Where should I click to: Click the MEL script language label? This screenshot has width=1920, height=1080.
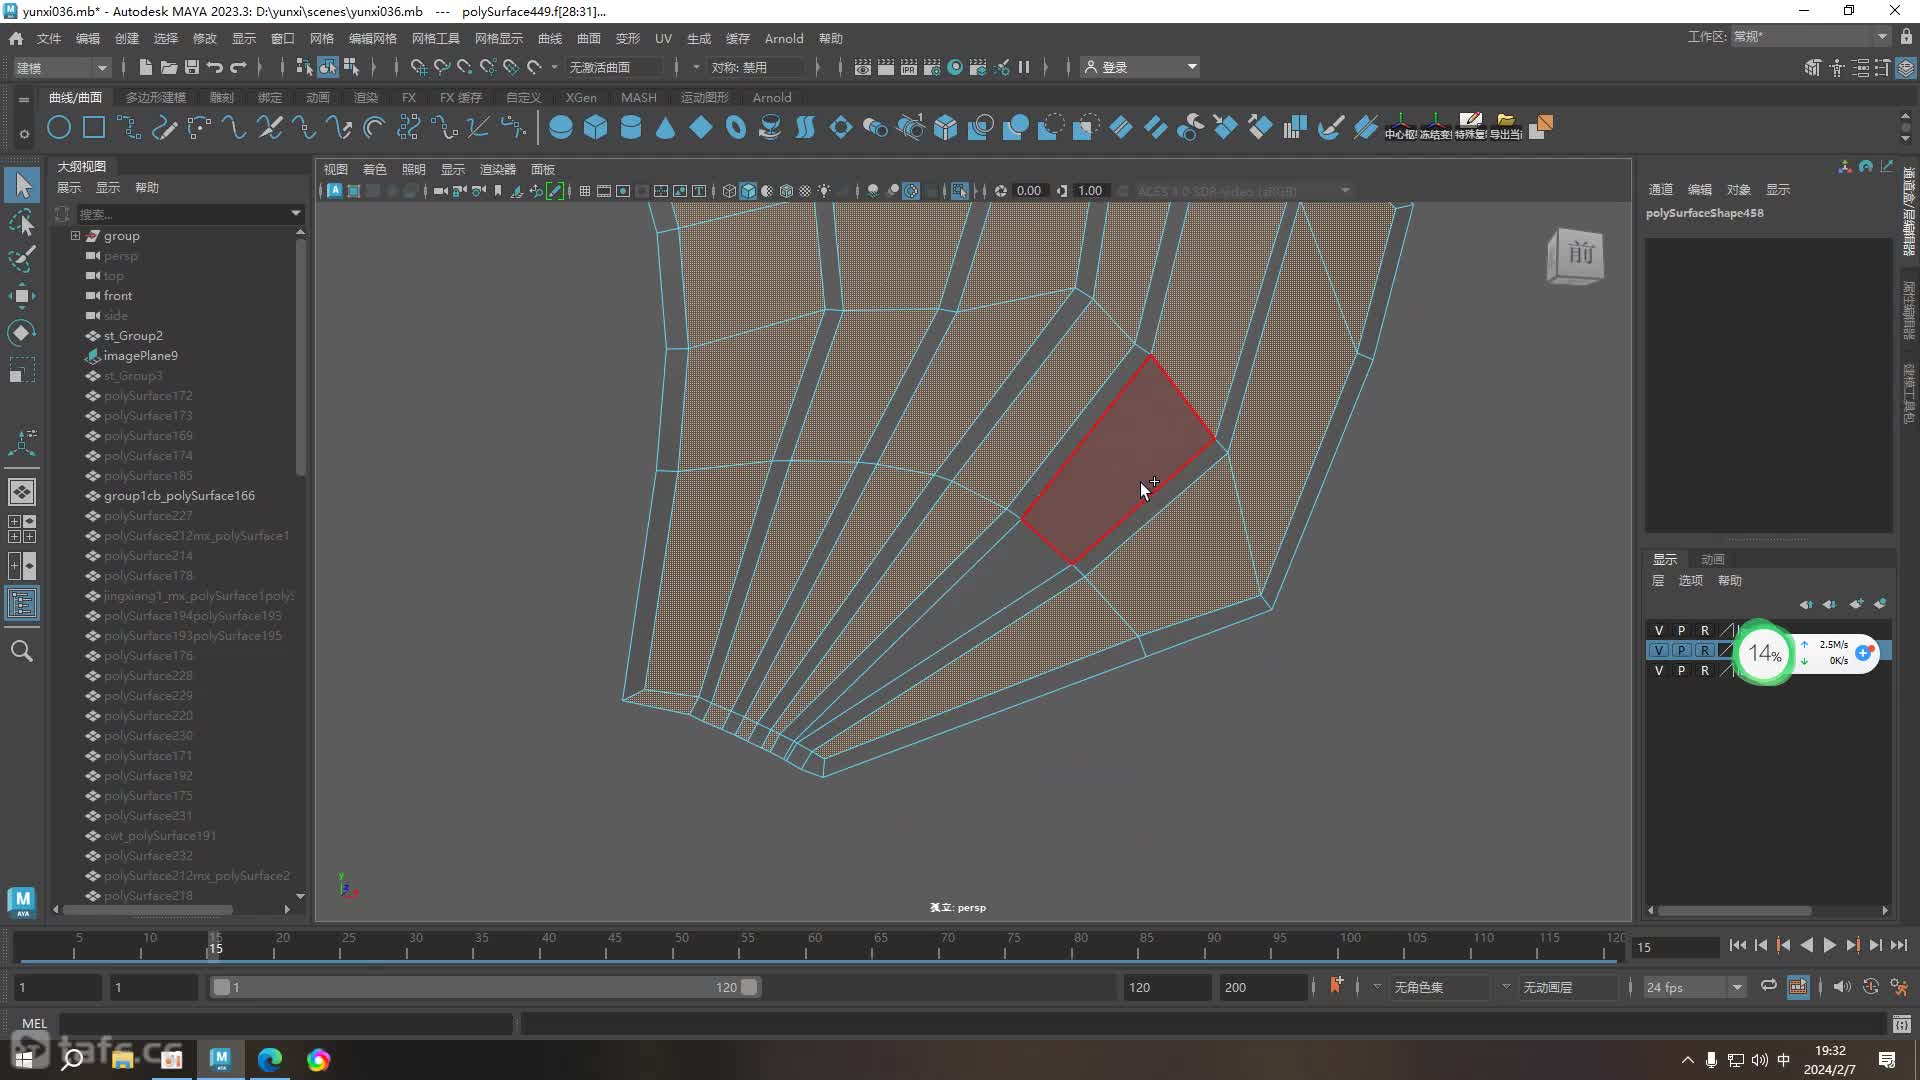point(34,1024)
